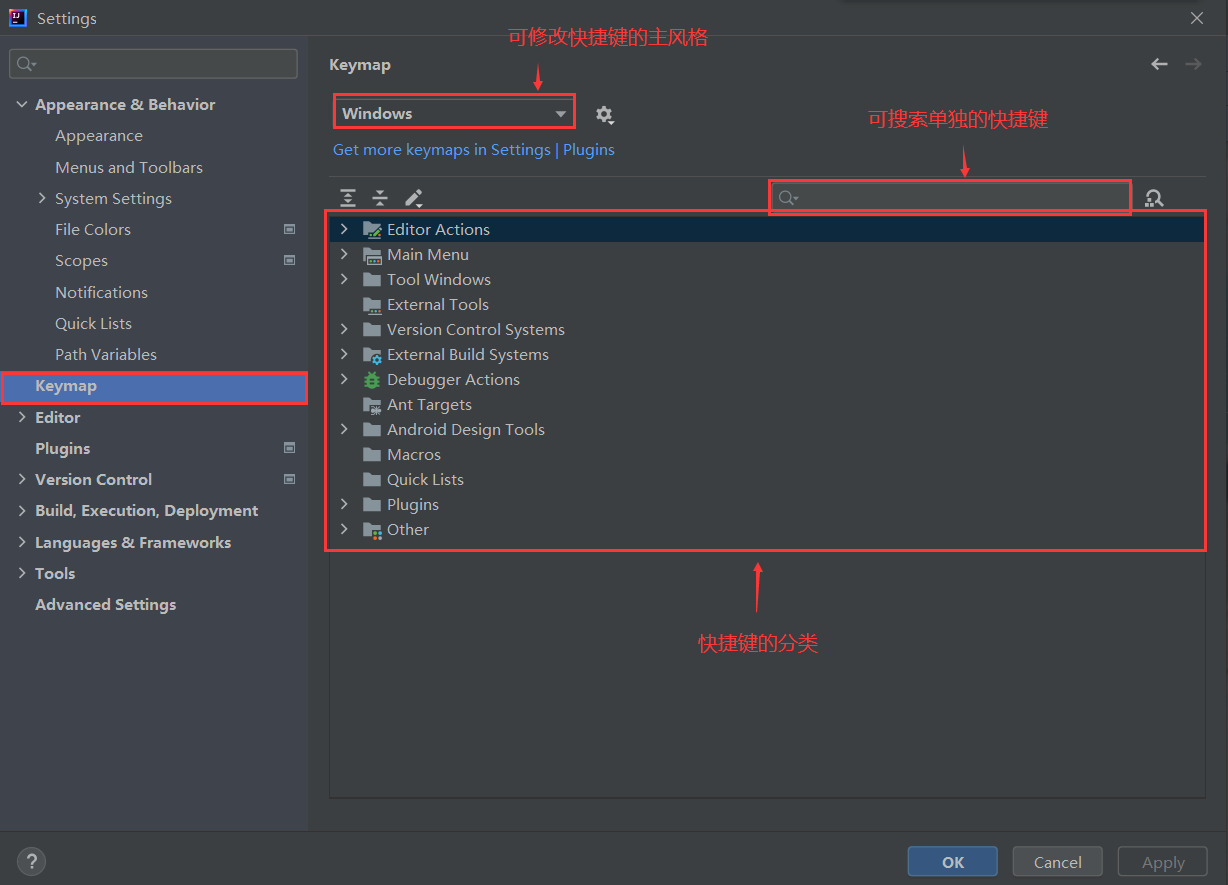Image resolution: width=1228 pixels, height=885 pixels.
Task: Expand the External Build Systems node
Action: pyautogui.click(x=344, y=354)
